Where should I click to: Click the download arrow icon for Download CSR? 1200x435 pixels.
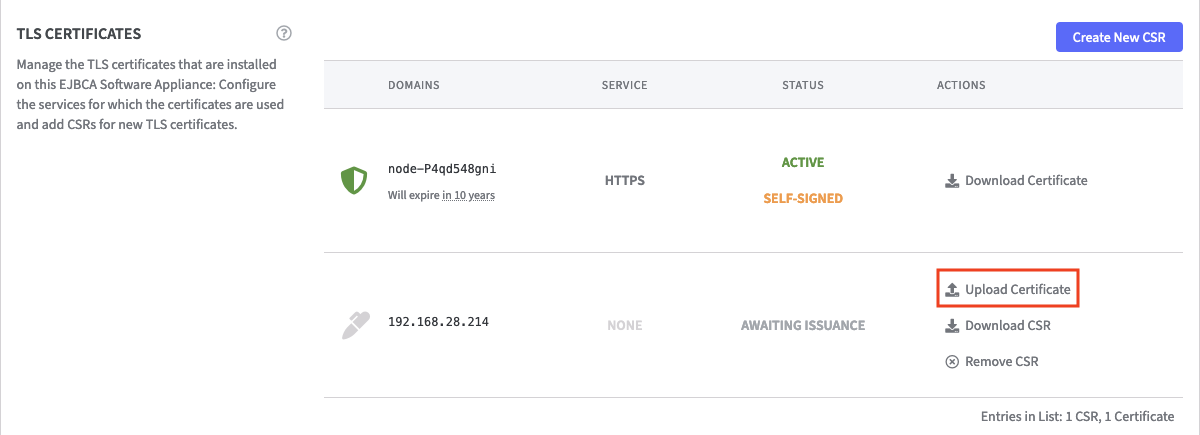click(952, 326)
